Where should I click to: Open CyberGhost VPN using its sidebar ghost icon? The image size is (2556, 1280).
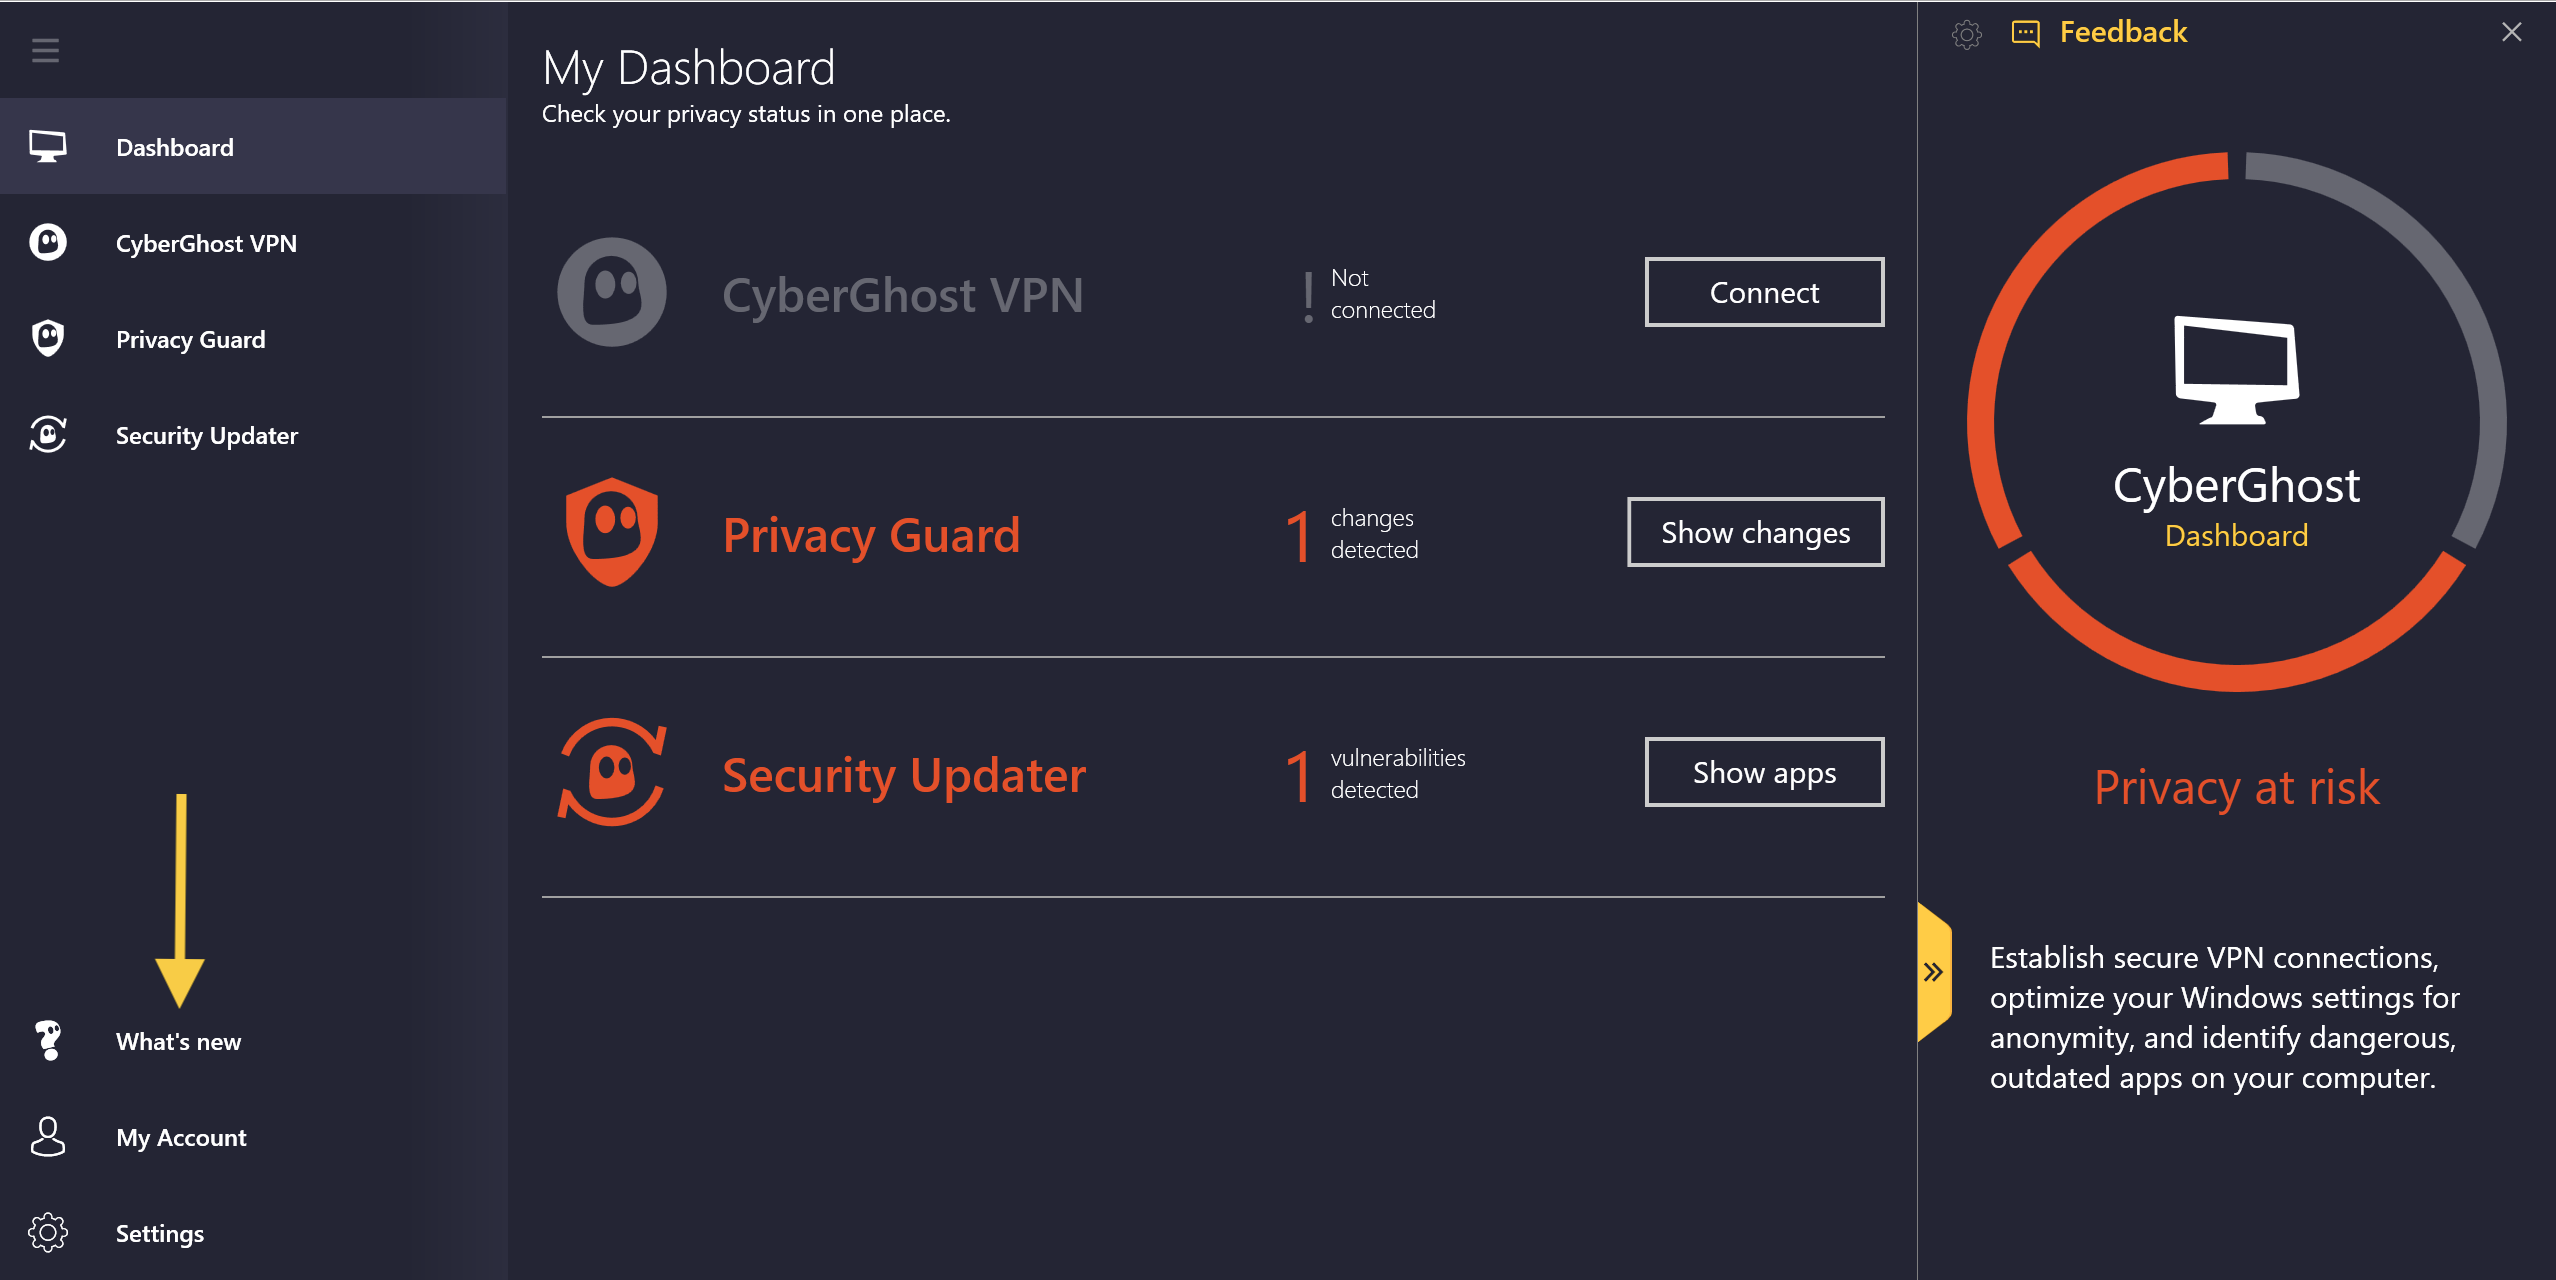click(47, 242)
